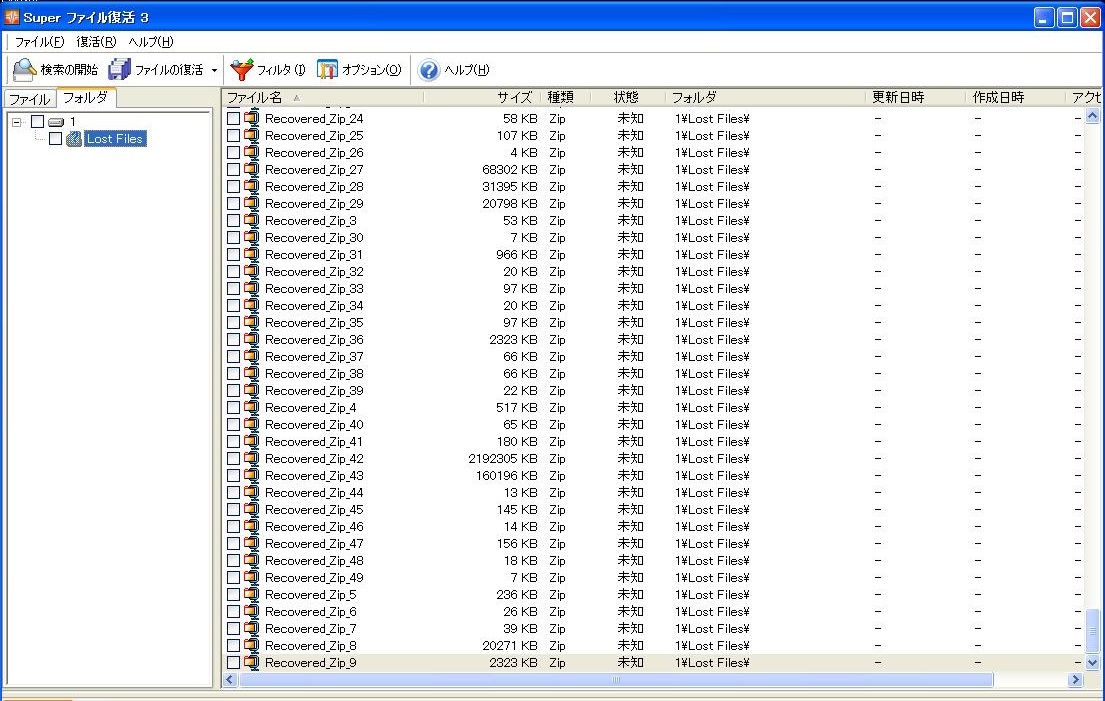Sort list by サイズ column header
The height and width of the screenshot is (701, 1105).
coord(514,98)
